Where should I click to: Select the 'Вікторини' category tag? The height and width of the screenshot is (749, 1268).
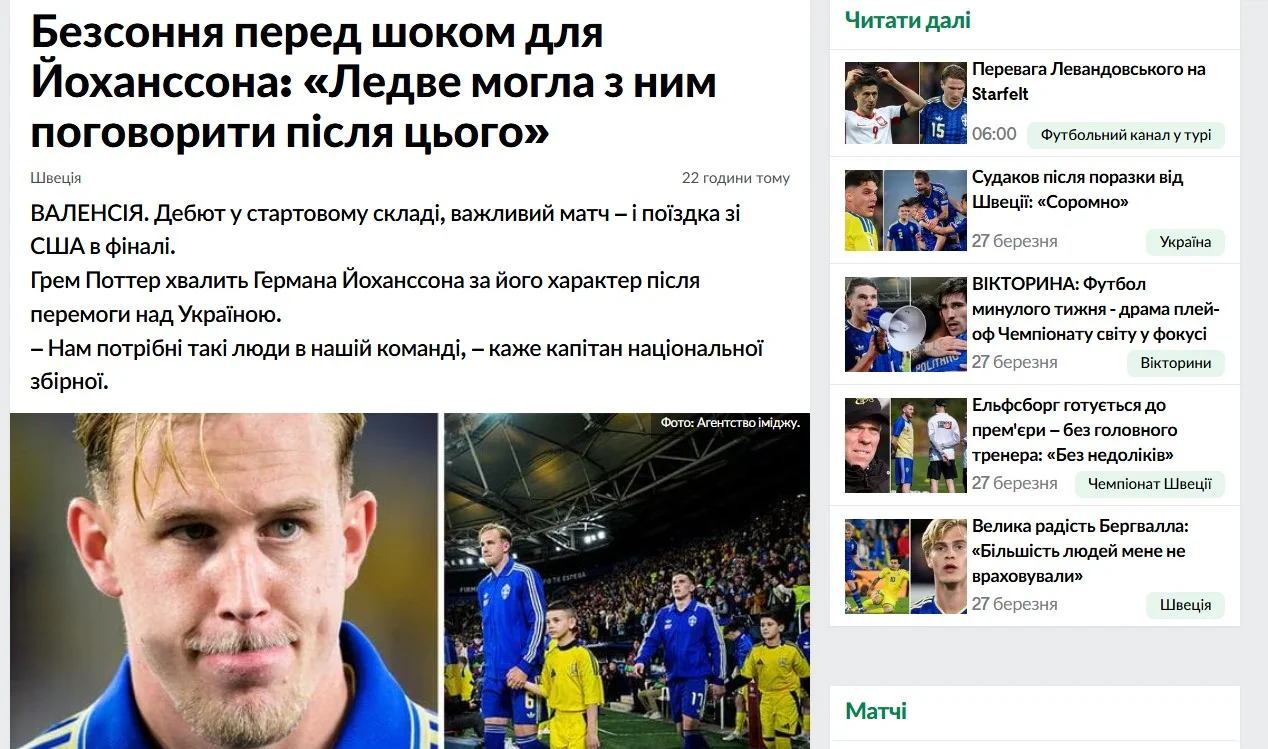click(x=1176, y=363)
